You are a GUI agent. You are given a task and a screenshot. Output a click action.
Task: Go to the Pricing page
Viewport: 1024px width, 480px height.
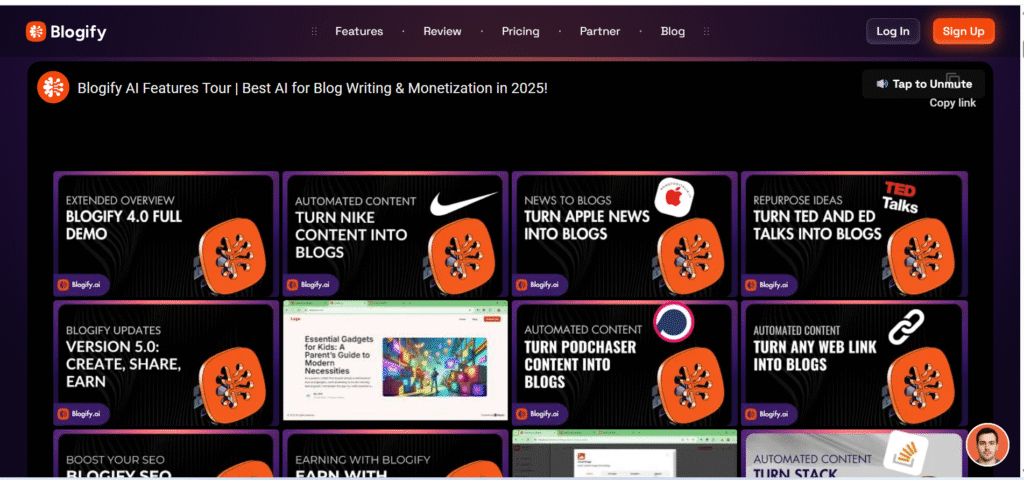click(520, 31)
